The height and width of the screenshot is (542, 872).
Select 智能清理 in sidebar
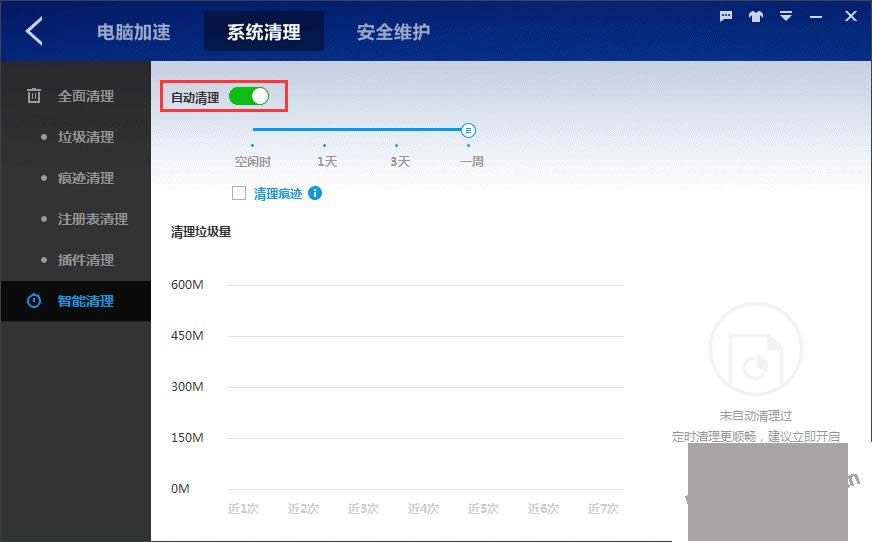pyautogui.click(x=76, y=301)
